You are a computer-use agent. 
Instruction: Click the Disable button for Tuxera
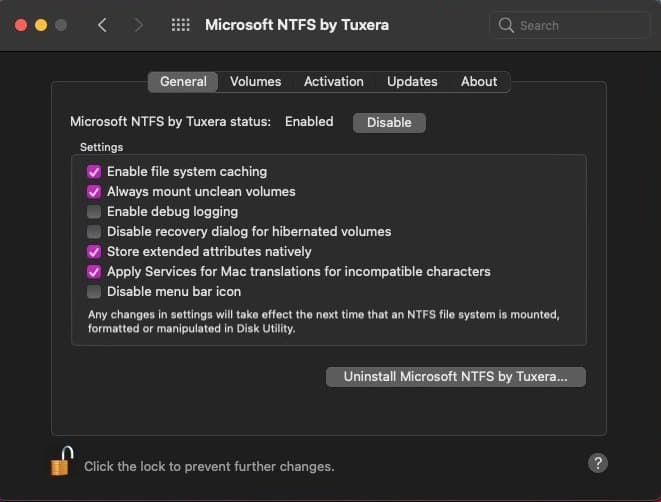point(389,123)
